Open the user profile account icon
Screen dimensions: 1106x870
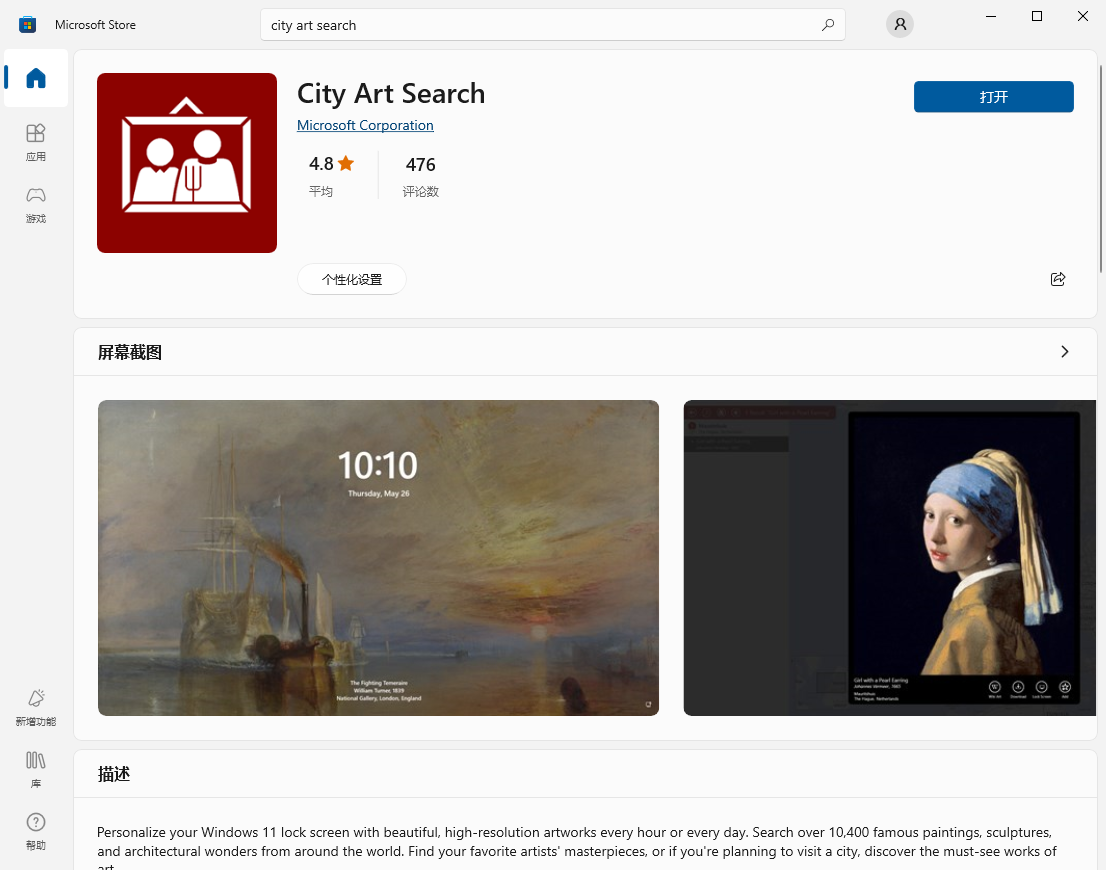900,25
